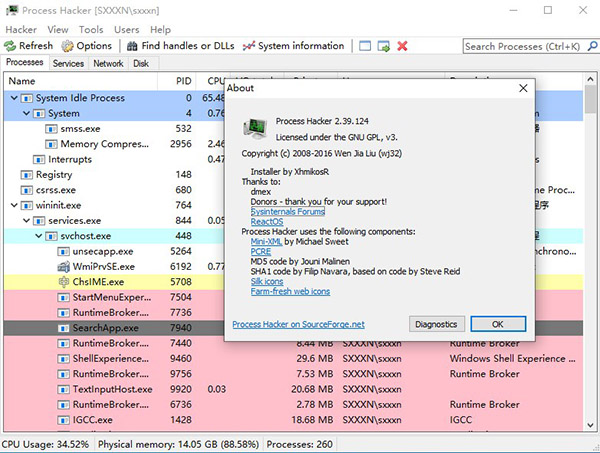Collapse the svchost.exe tree node
This screenshot has height=453, width=600.
(x=38, y=236)
